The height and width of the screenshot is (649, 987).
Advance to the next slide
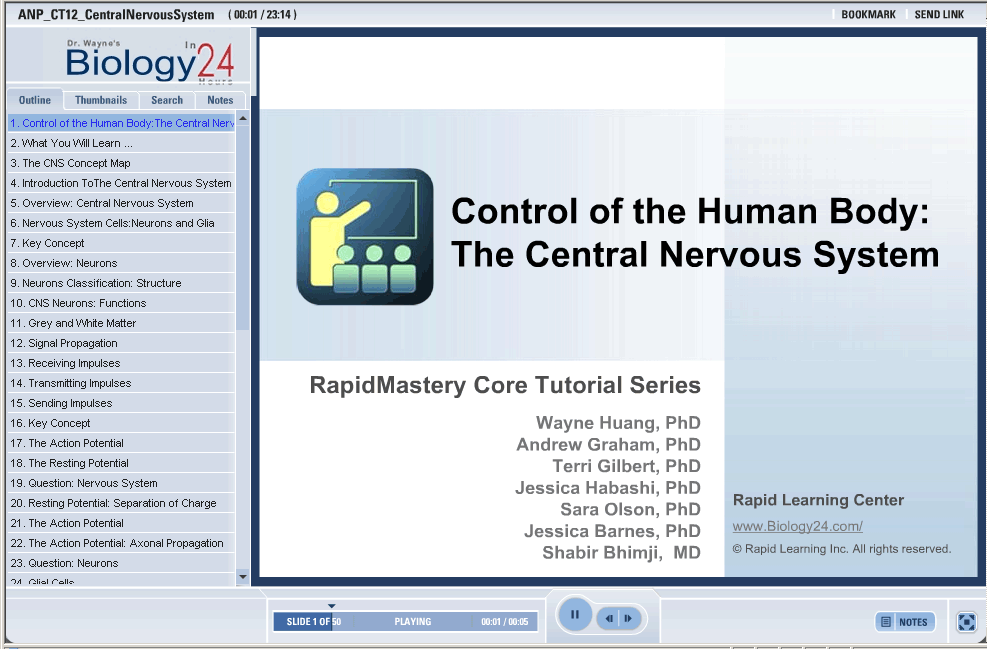click(628, 619)
